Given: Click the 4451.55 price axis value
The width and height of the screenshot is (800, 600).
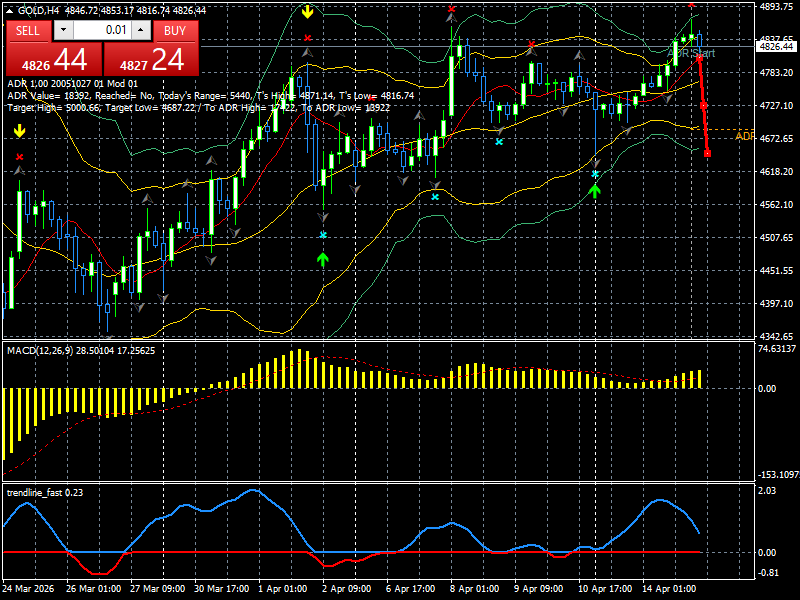Looking at the screenshot, I should click(x=776, y=270).
